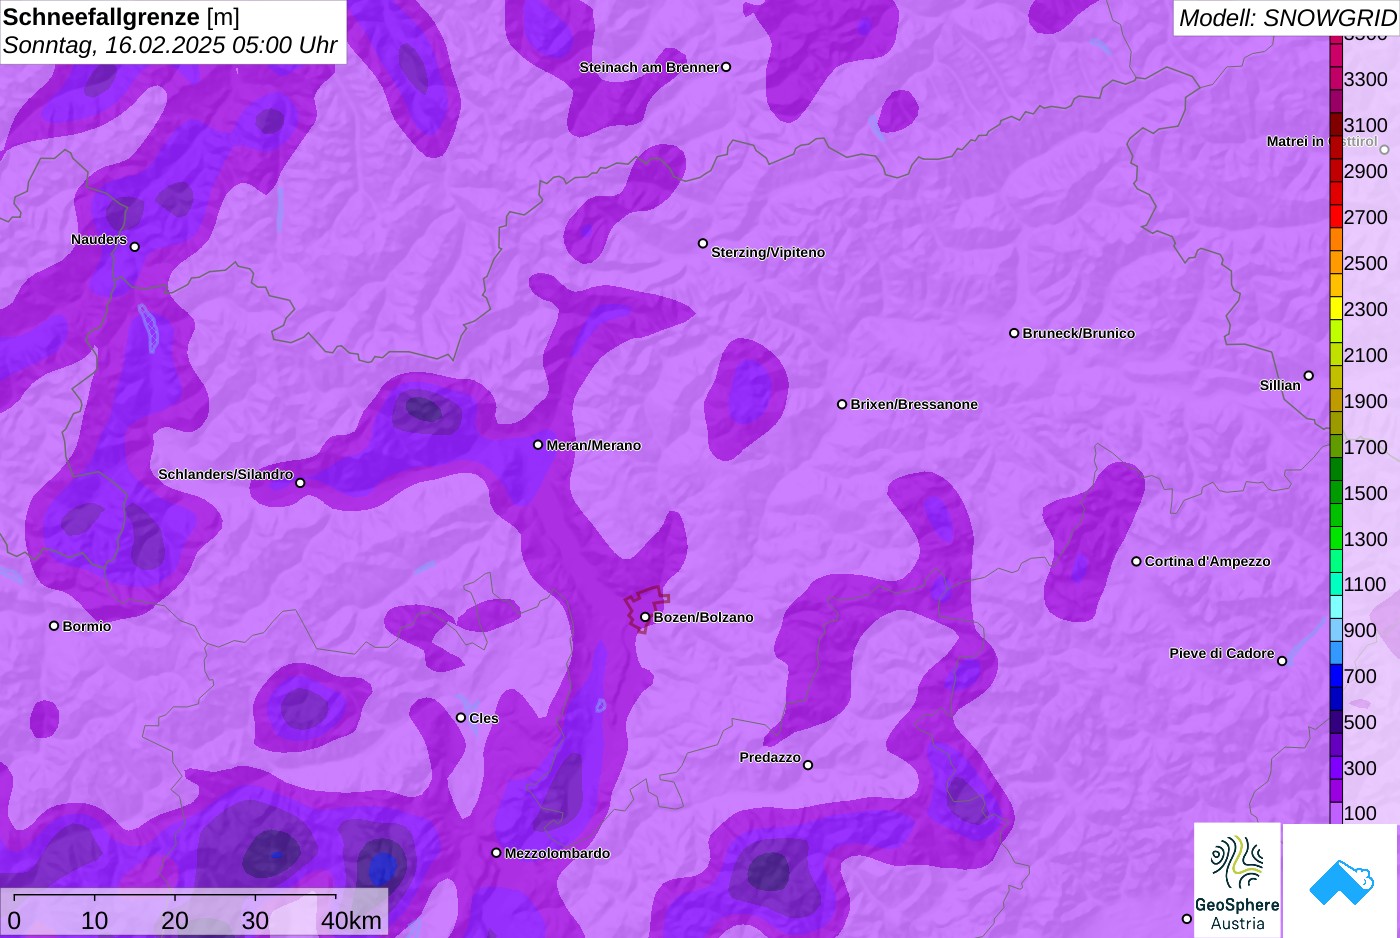Select the Bruneck/Brunico location dot

click(1014, 333)
